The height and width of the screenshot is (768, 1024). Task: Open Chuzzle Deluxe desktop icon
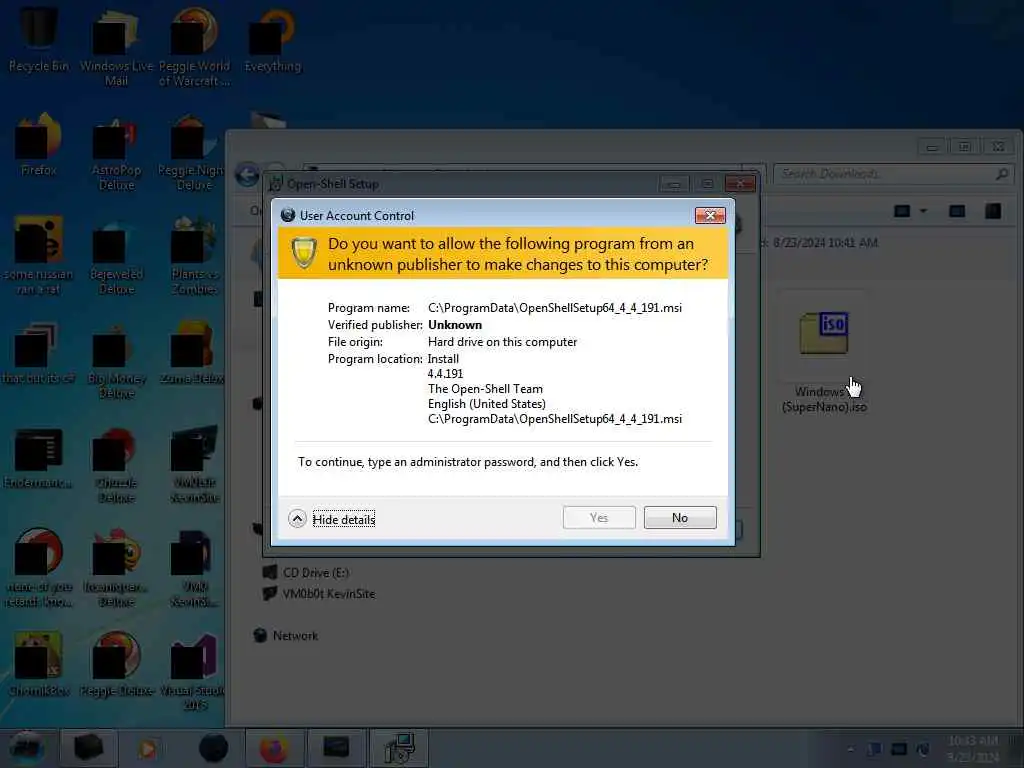tap(116, 465)
